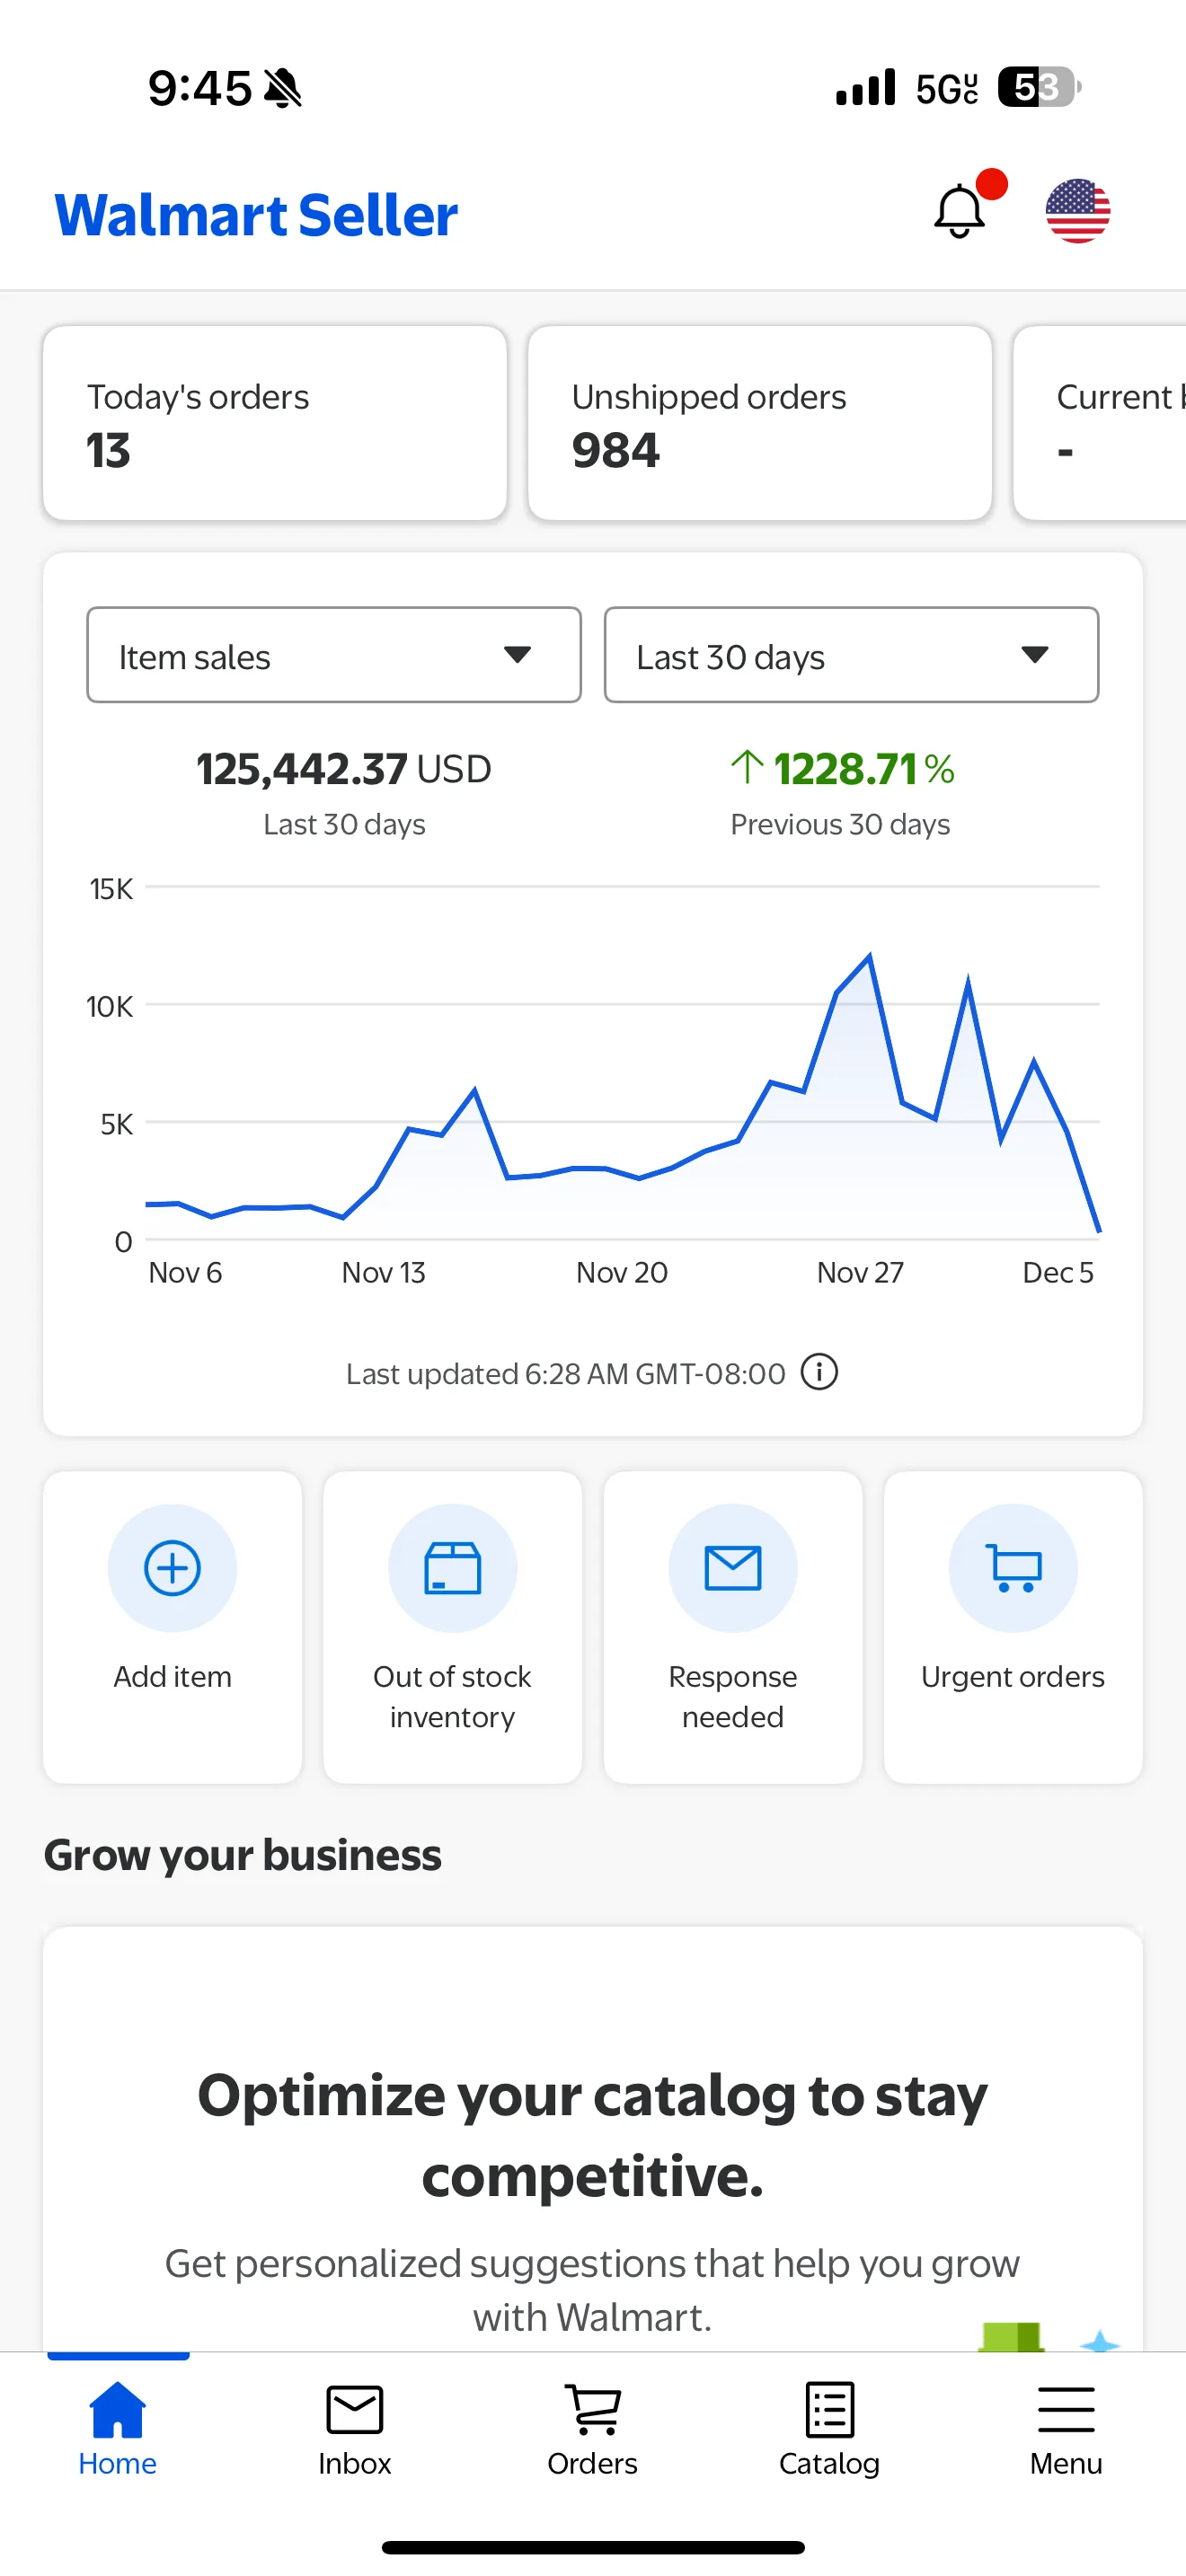
Task: Switch to the Catalog tab label
Action: (x=829, y=2464)
